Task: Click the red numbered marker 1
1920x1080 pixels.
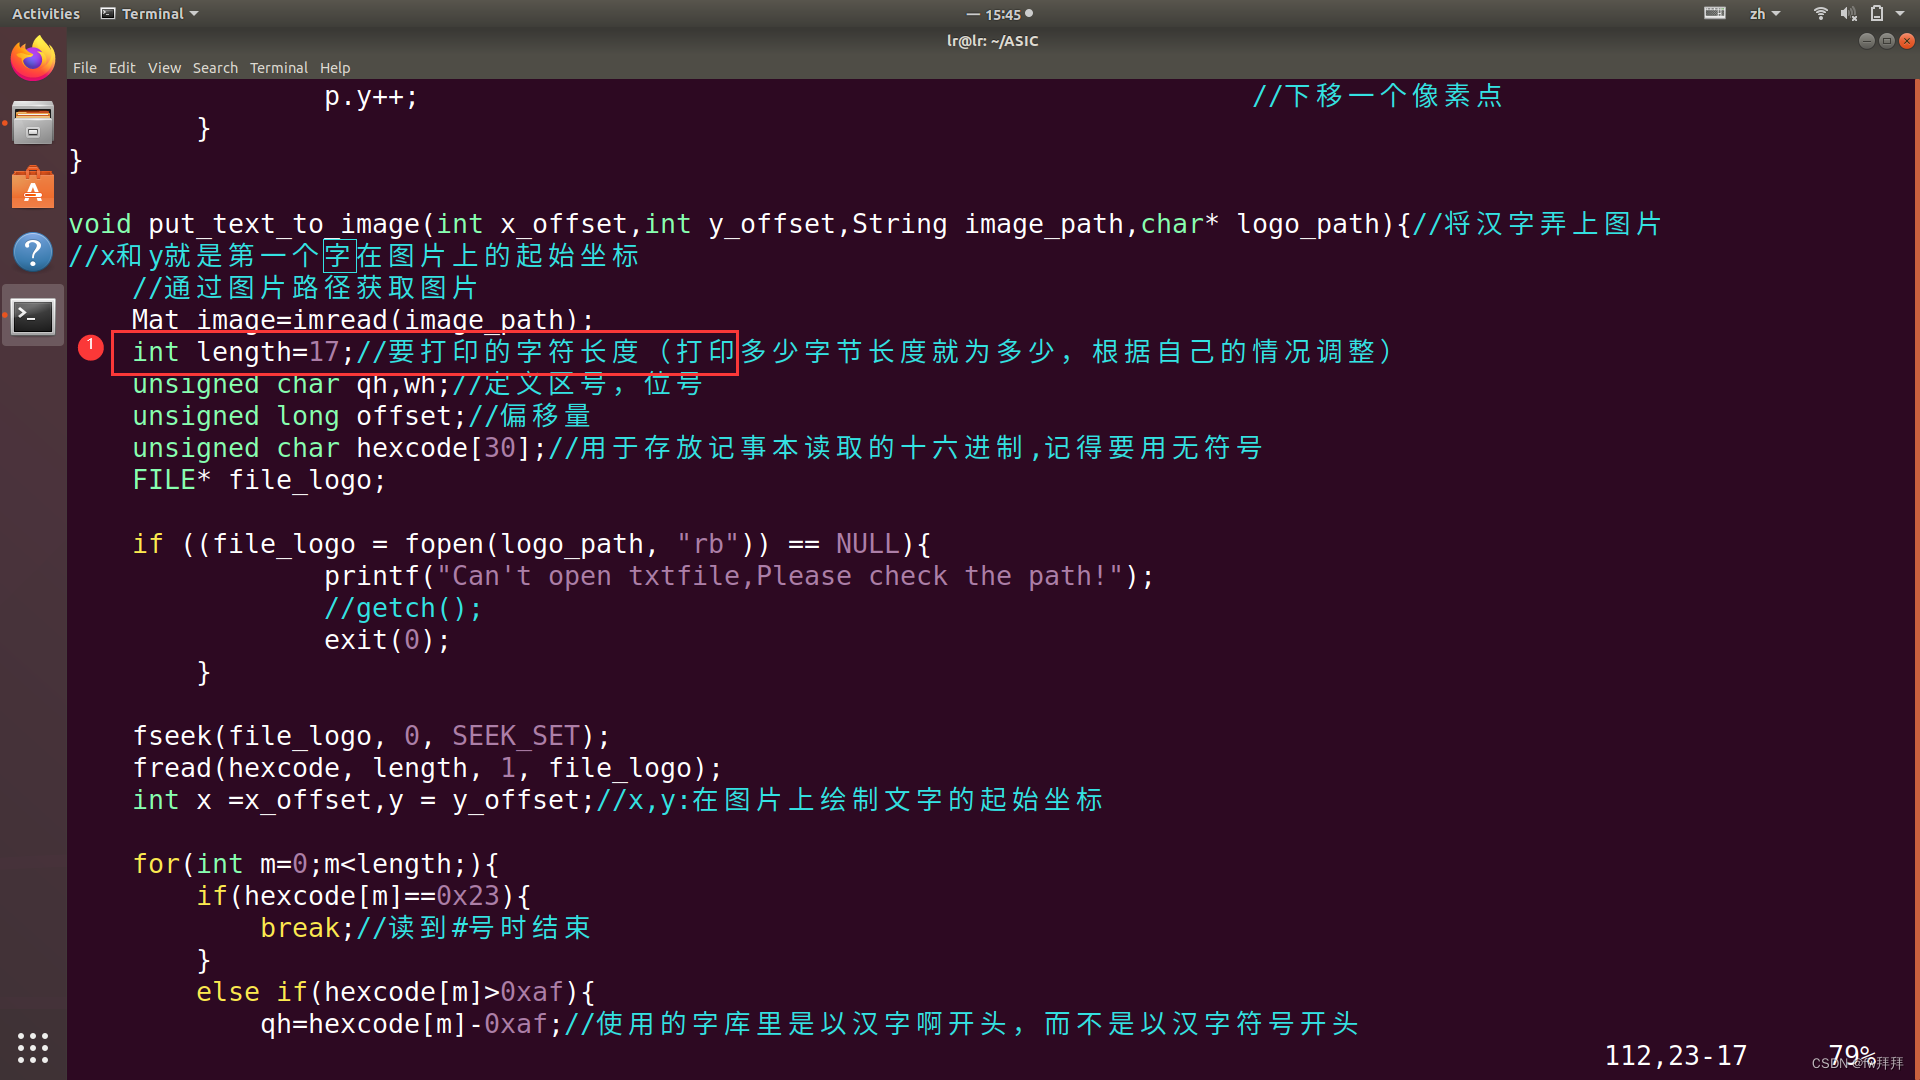Action: coord(90,347)
